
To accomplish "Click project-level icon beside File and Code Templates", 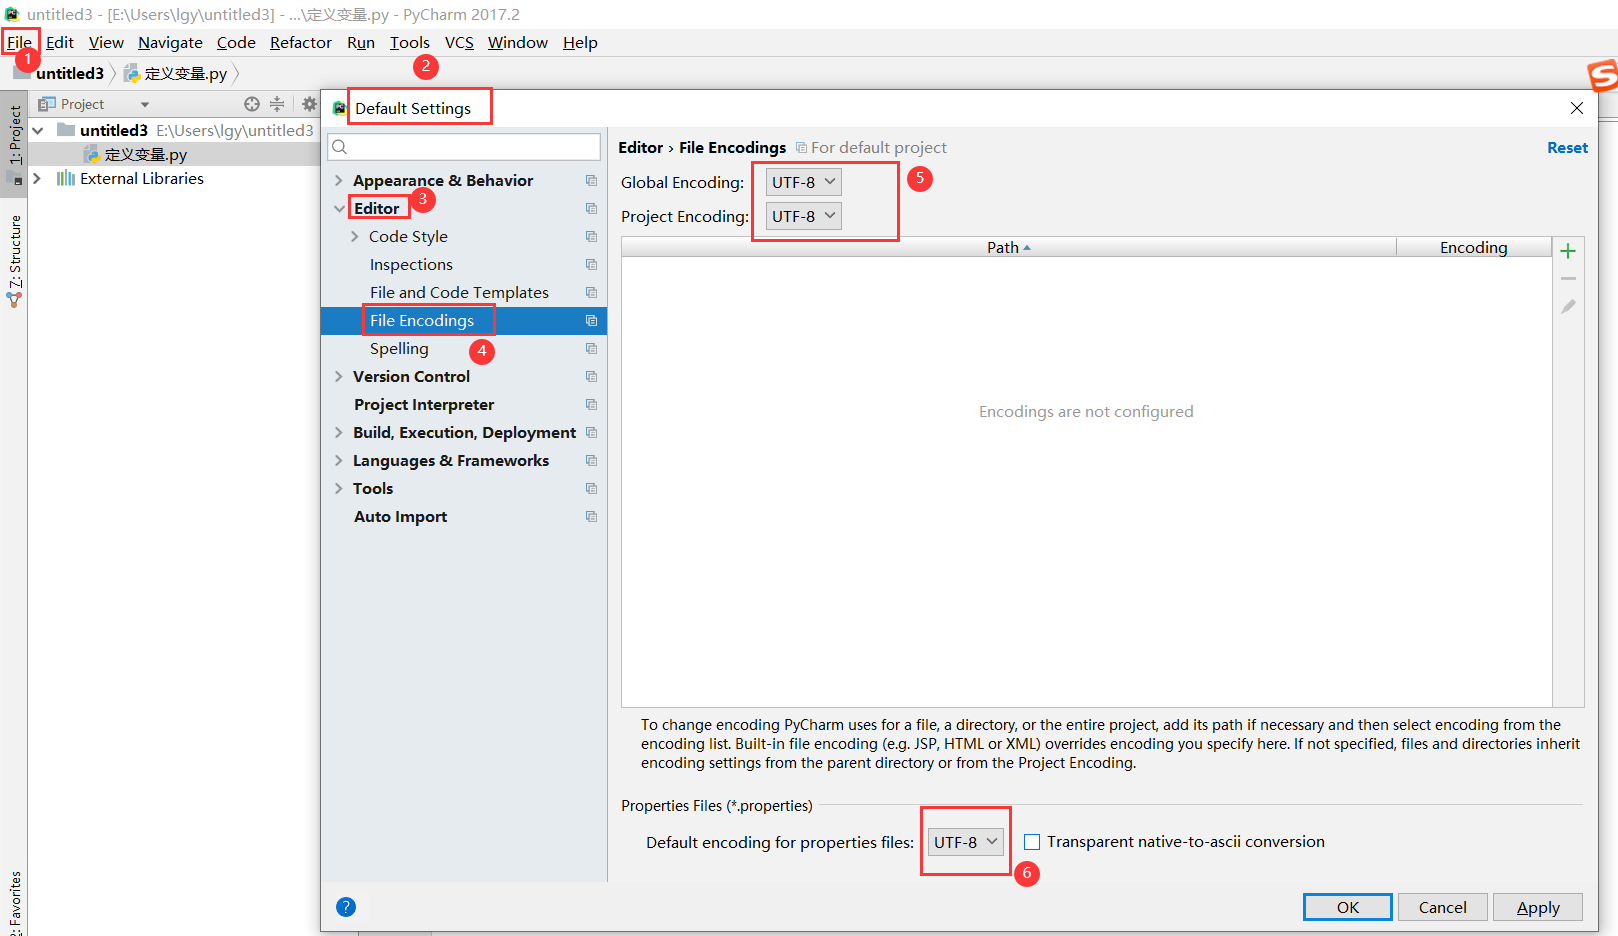I will [591, 292].
